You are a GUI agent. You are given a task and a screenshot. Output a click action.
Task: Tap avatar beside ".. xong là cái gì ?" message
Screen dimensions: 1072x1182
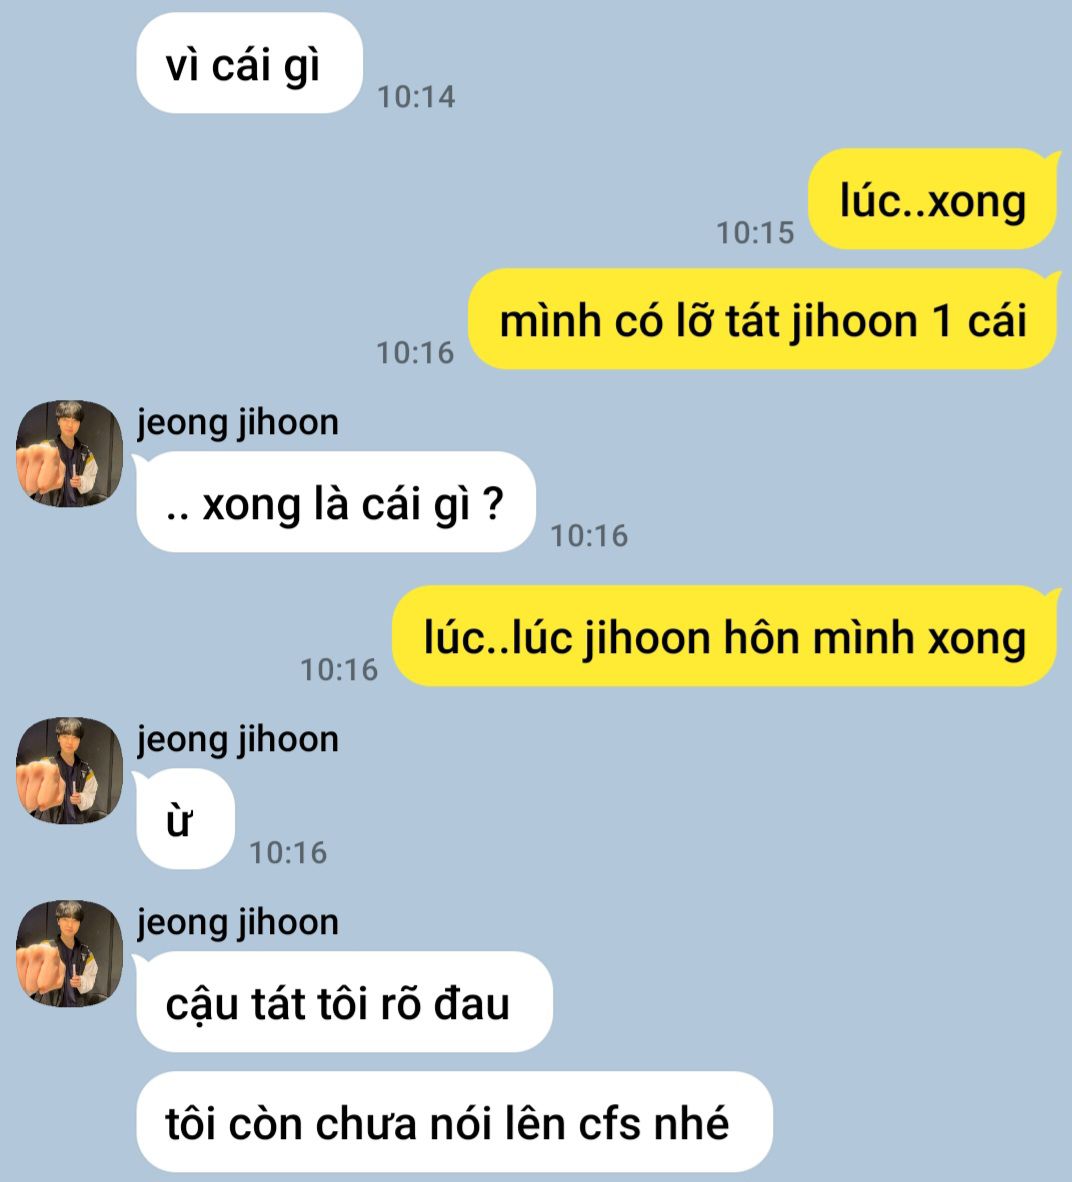[69, 453]
